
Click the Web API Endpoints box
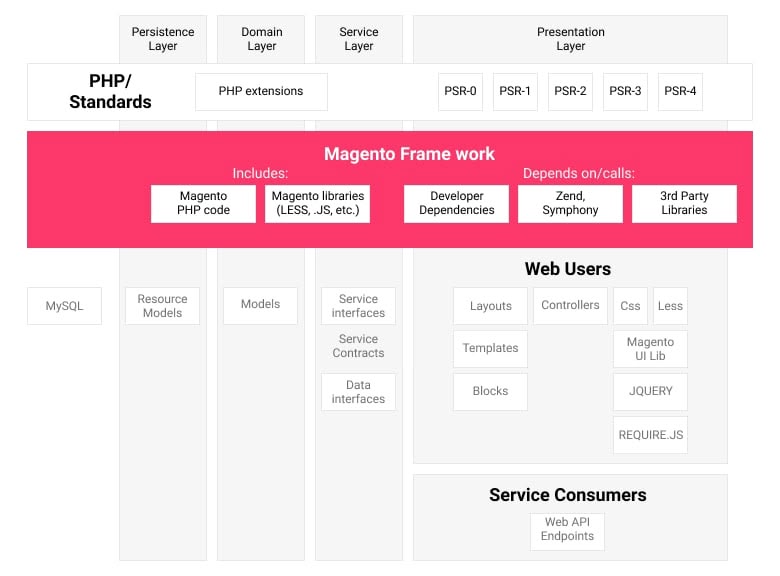click(x=568, y=529)
